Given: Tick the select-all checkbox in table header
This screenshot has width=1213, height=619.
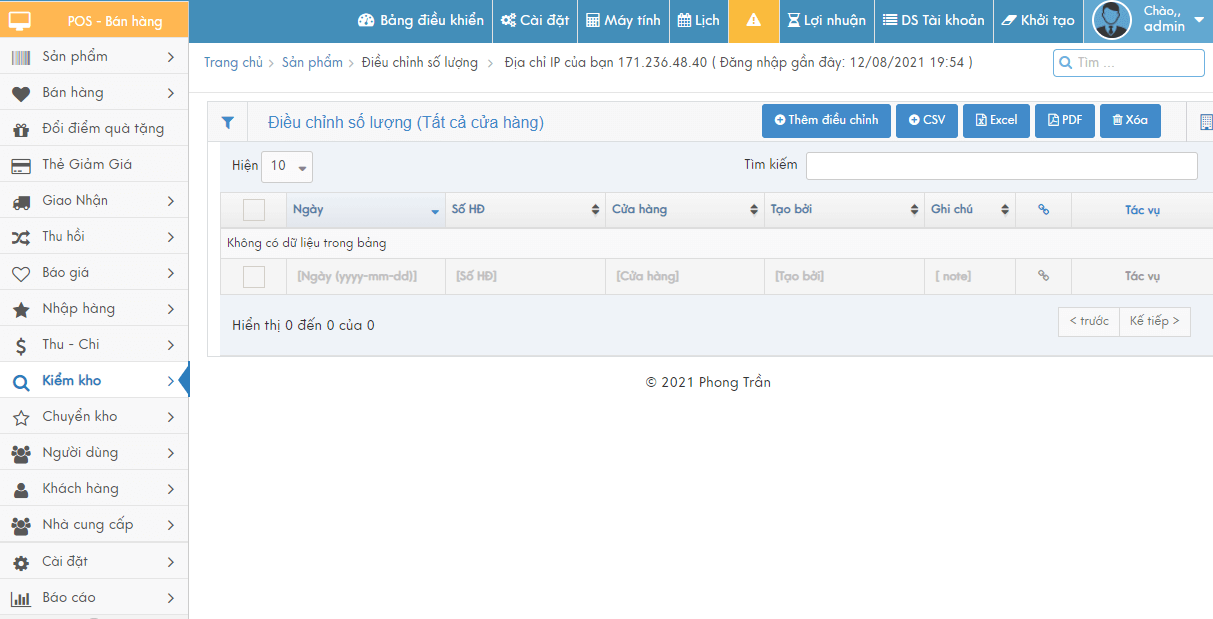Looking at the screenshot, I should click(254, 210).
